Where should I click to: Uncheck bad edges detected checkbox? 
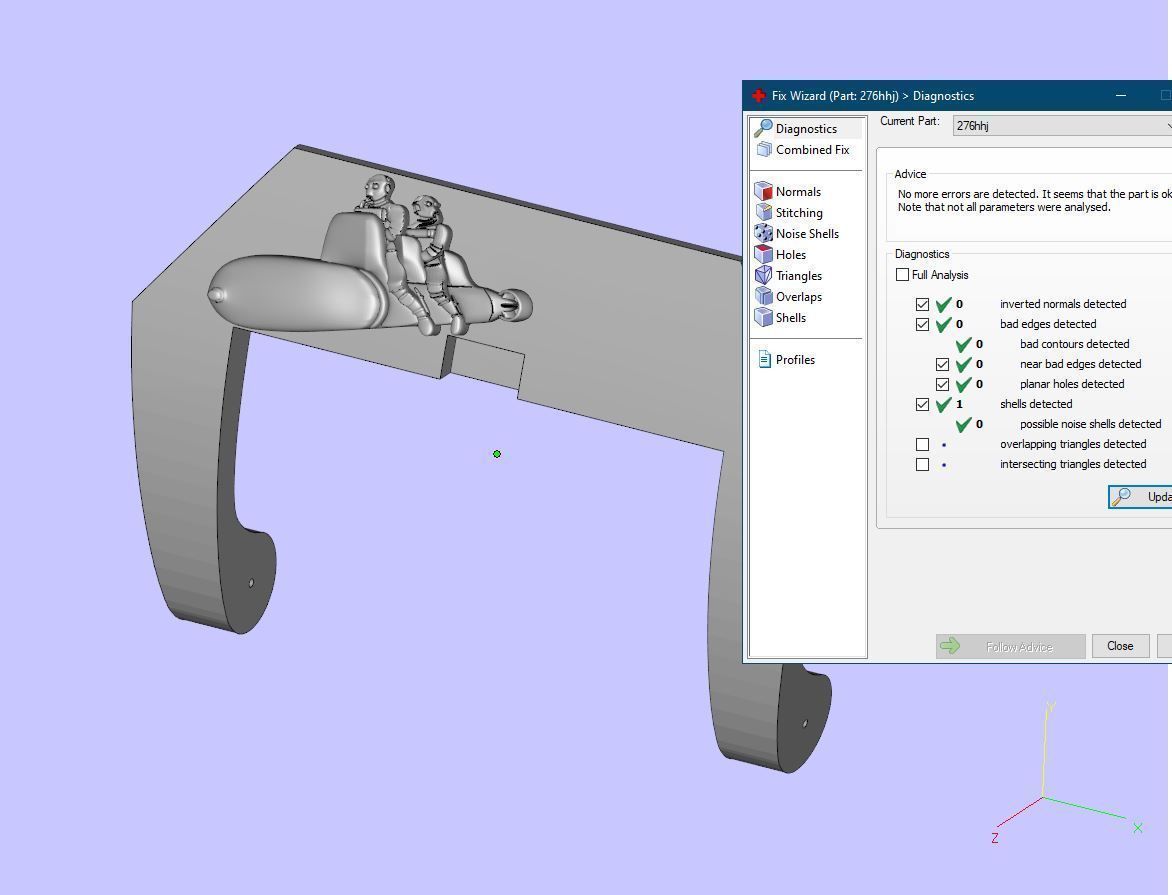coord(922,325)
